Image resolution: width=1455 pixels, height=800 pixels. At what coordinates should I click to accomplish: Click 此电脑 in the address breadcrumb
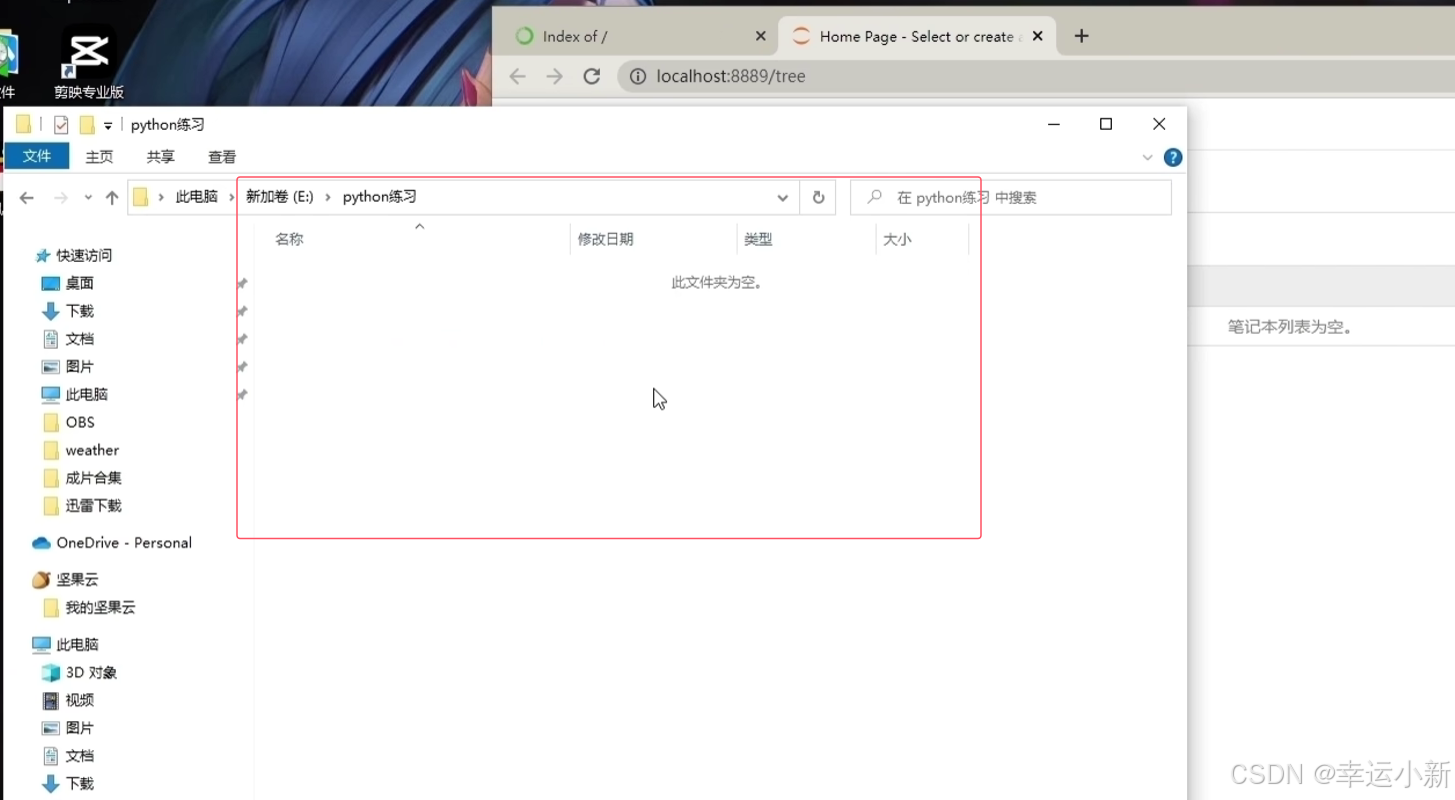tap(196, 197)
